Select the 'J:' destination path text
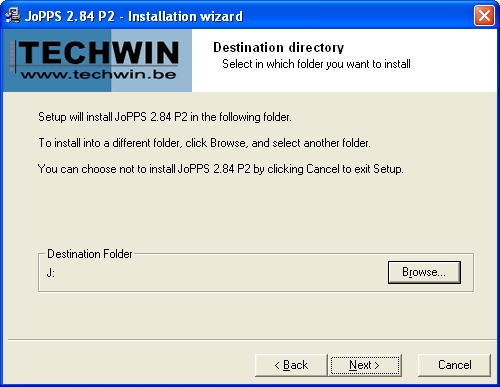The height and width of the screenshot is (387, 500). click(x=51, y=273)
